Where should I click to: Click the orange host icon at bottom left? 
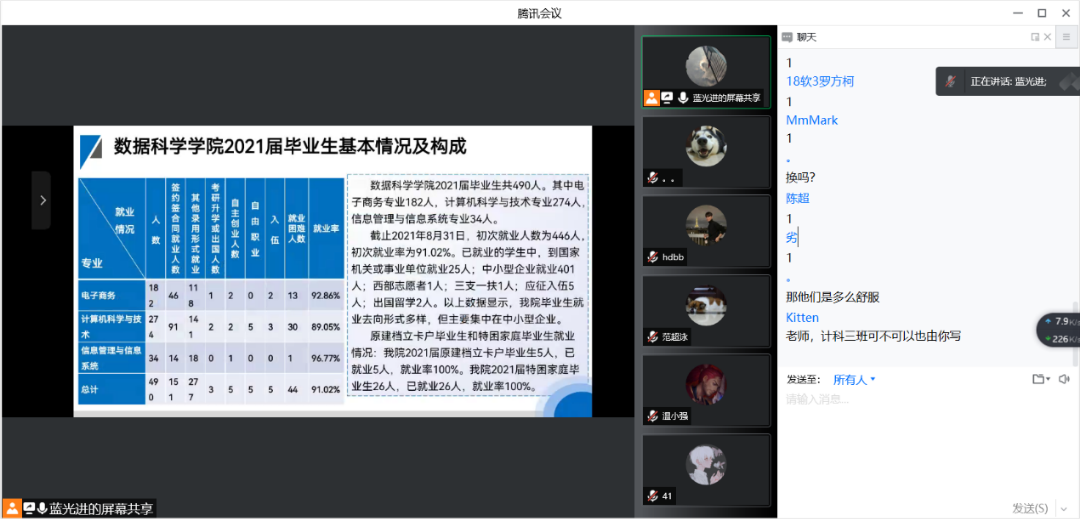(12, 508)
